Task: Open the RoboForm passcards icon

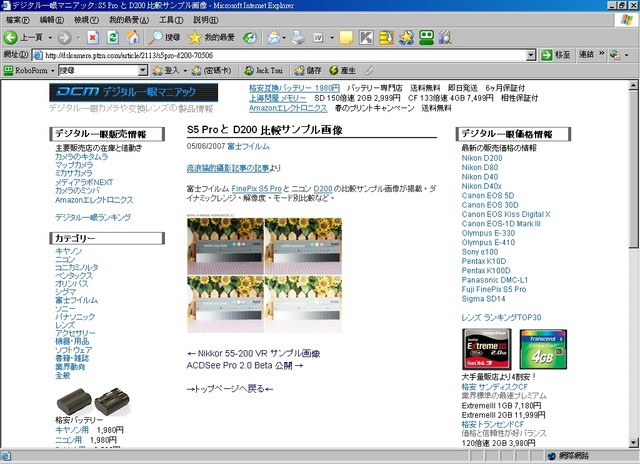Action: click(197, 71)
